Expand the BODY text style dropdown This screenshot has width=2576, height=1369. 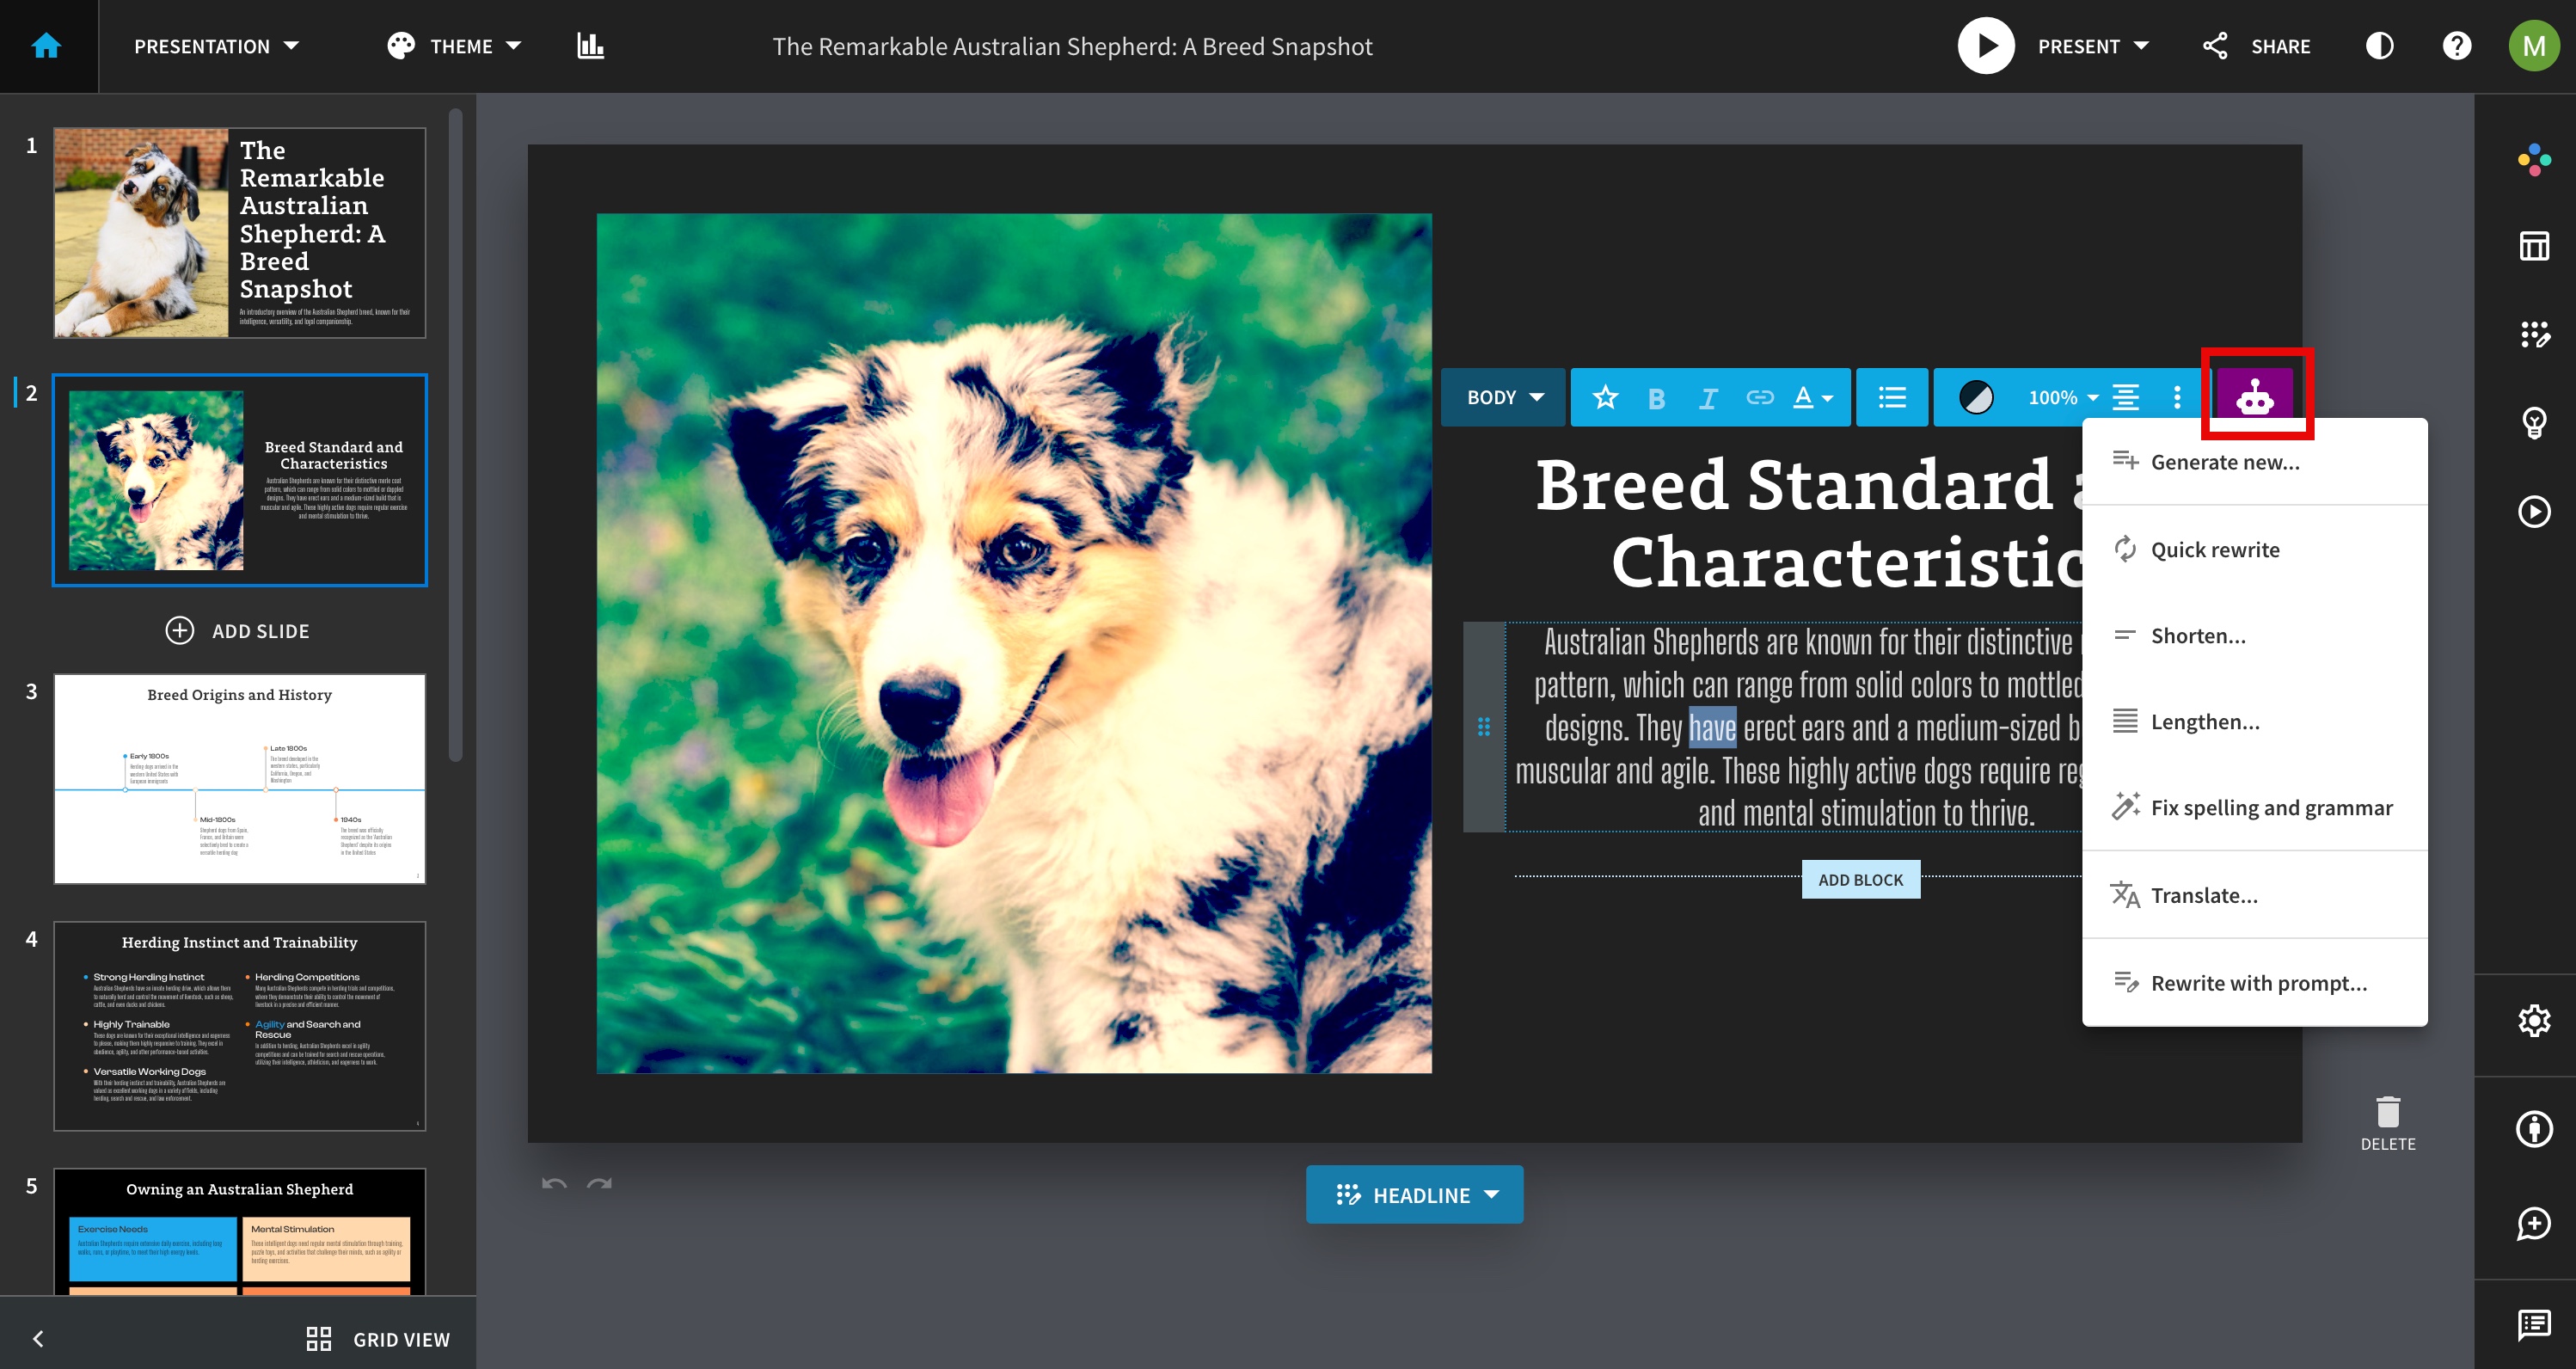pos(1504,397)
